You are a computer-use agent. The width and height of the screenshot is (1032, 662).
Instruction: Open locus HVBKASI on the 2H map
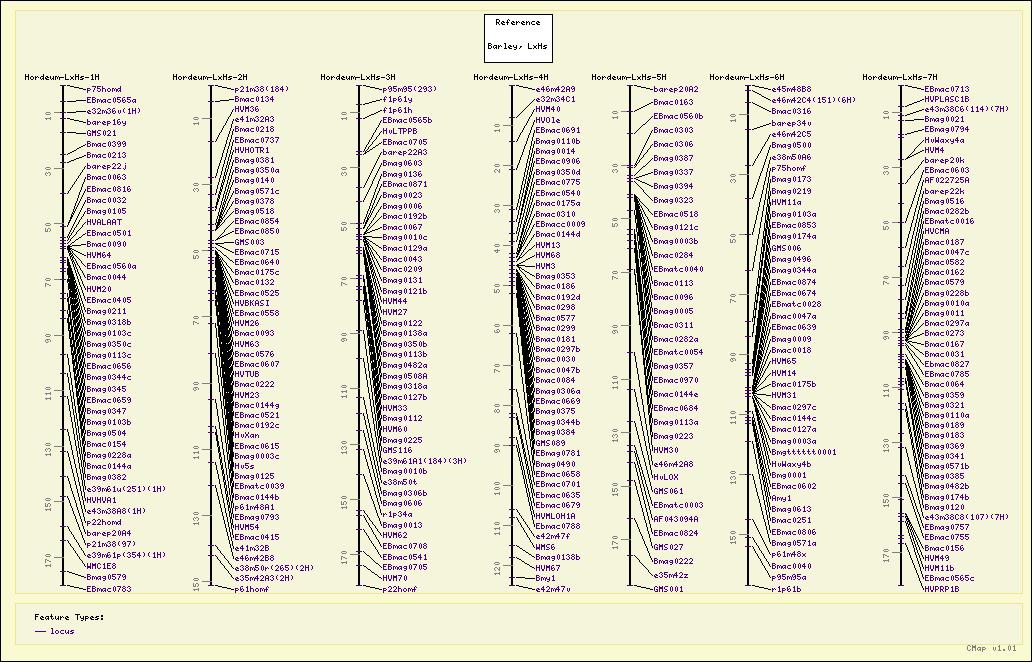pyautogui.click(x=252, y=302)
